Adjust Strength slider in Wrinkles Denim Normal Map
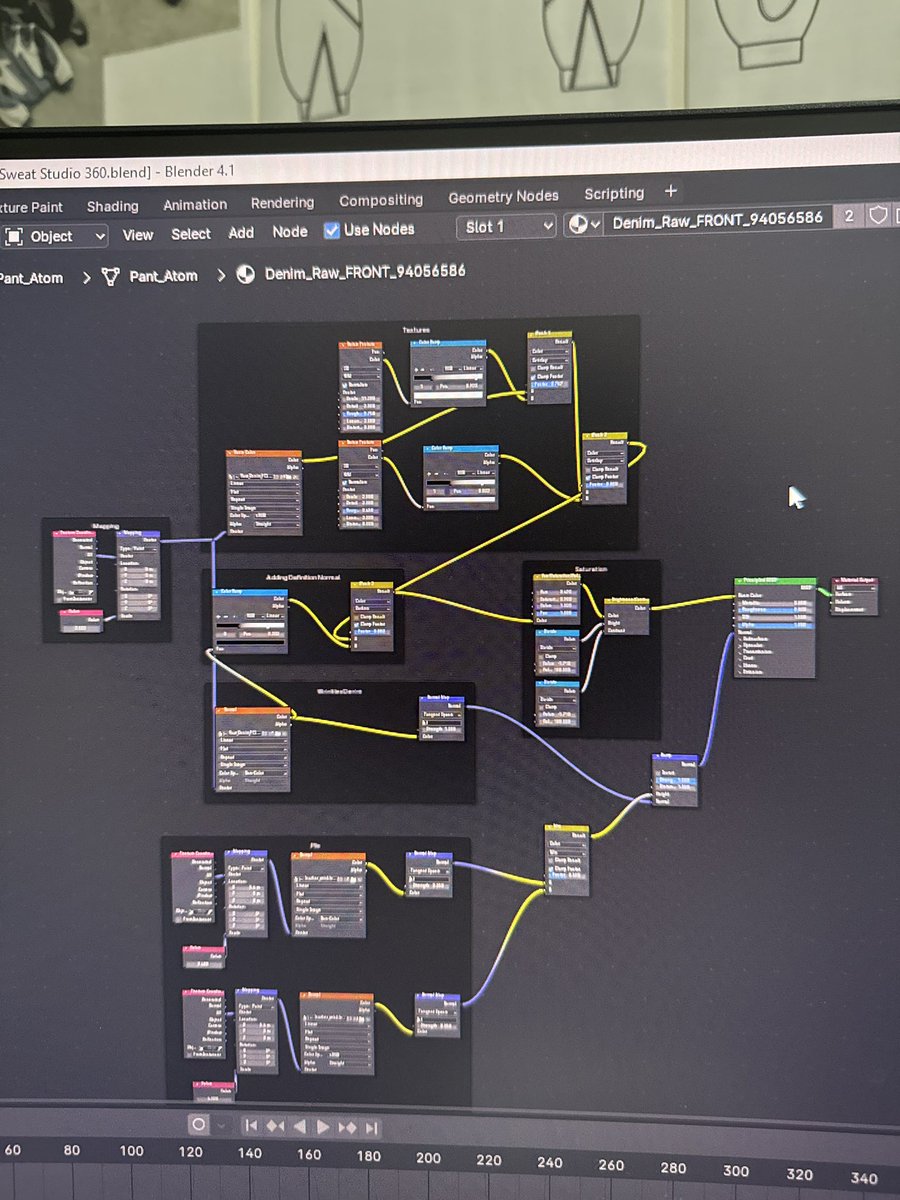Viewport: 900px width, 1200px height. pyautogui.click(x=444, y=728)
